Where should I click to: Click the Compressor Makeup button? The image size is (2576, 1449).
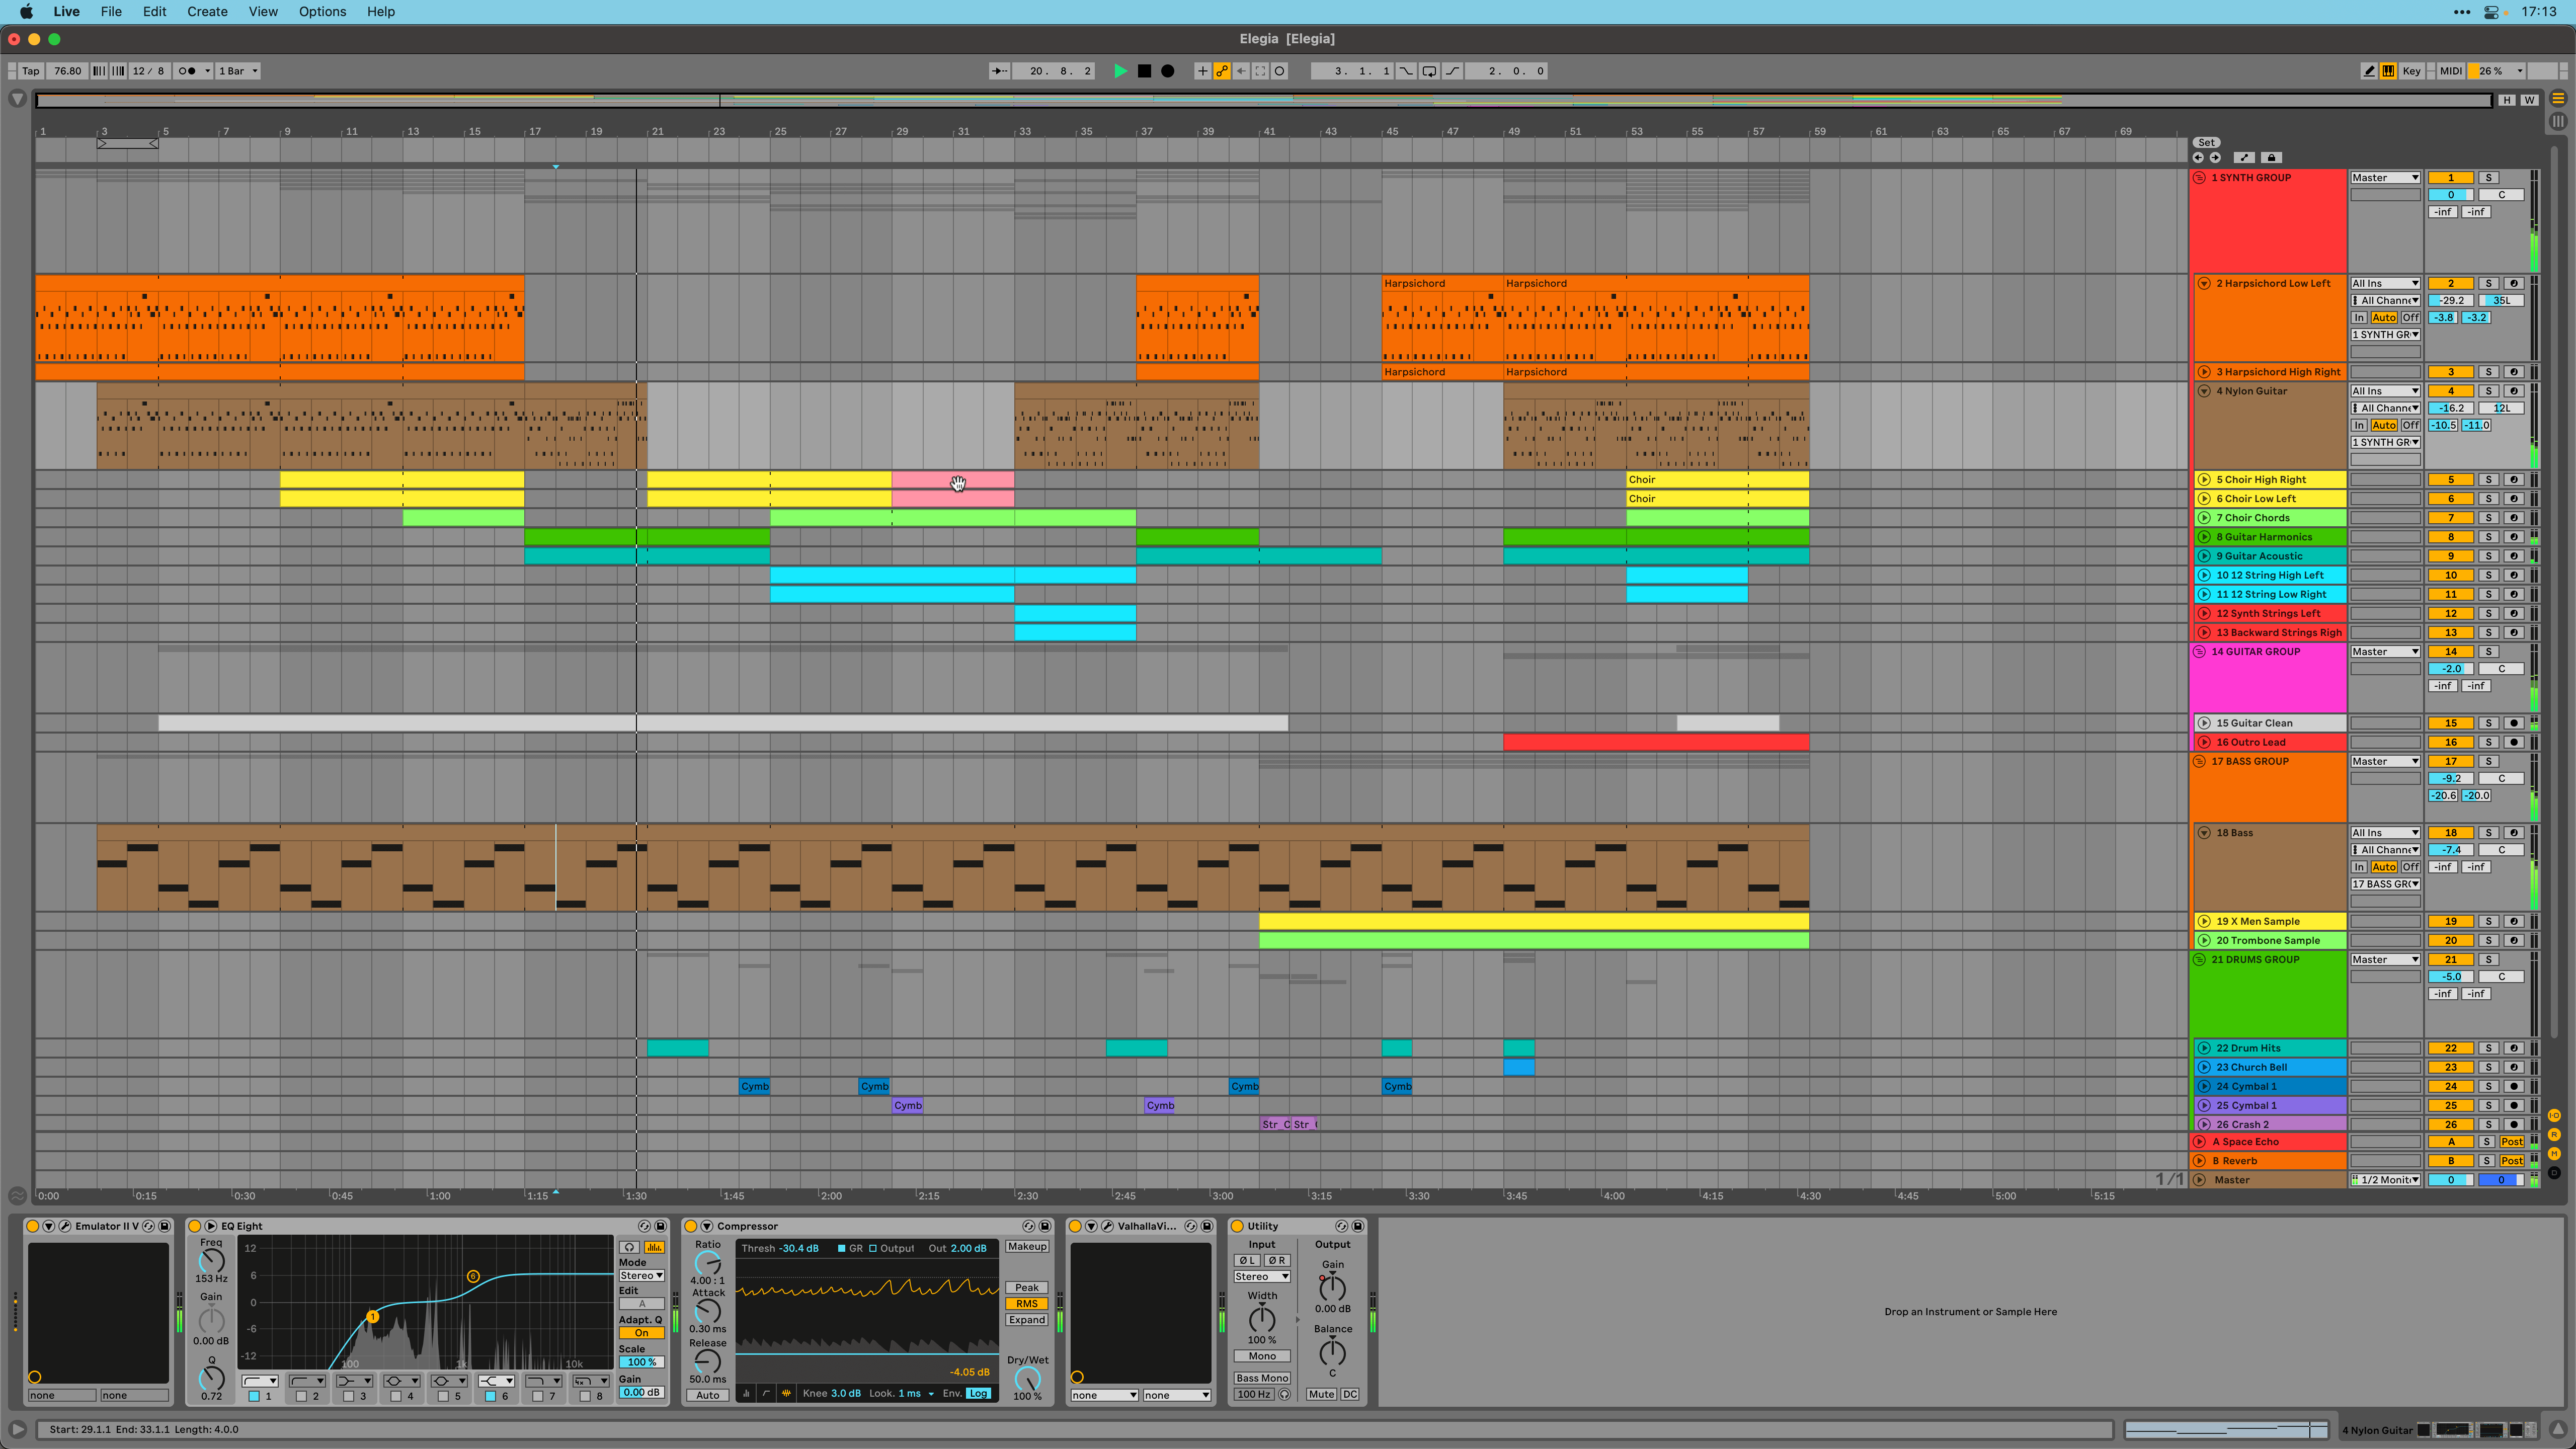[1027, 1246]
